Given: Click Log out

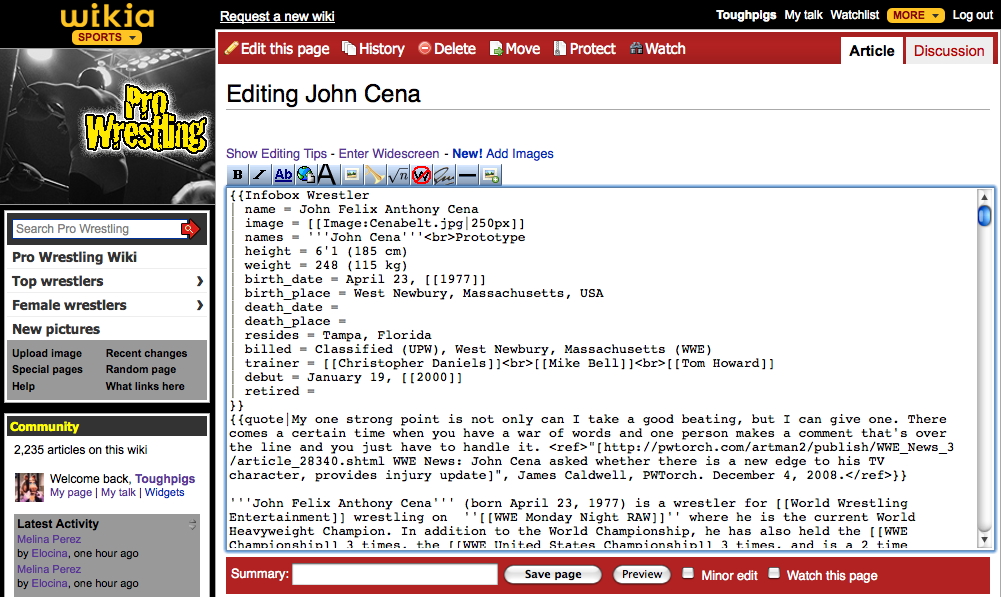Looking at the screenshot, I should (972, 15).
